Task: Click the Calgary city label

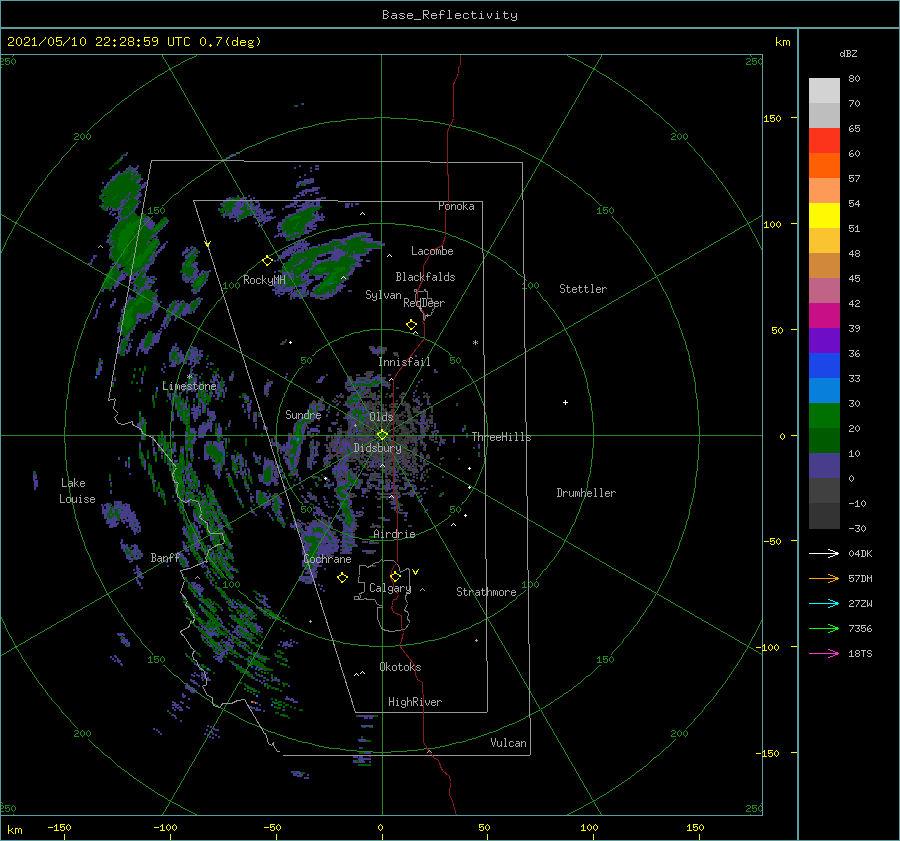Action: point(390,588)
